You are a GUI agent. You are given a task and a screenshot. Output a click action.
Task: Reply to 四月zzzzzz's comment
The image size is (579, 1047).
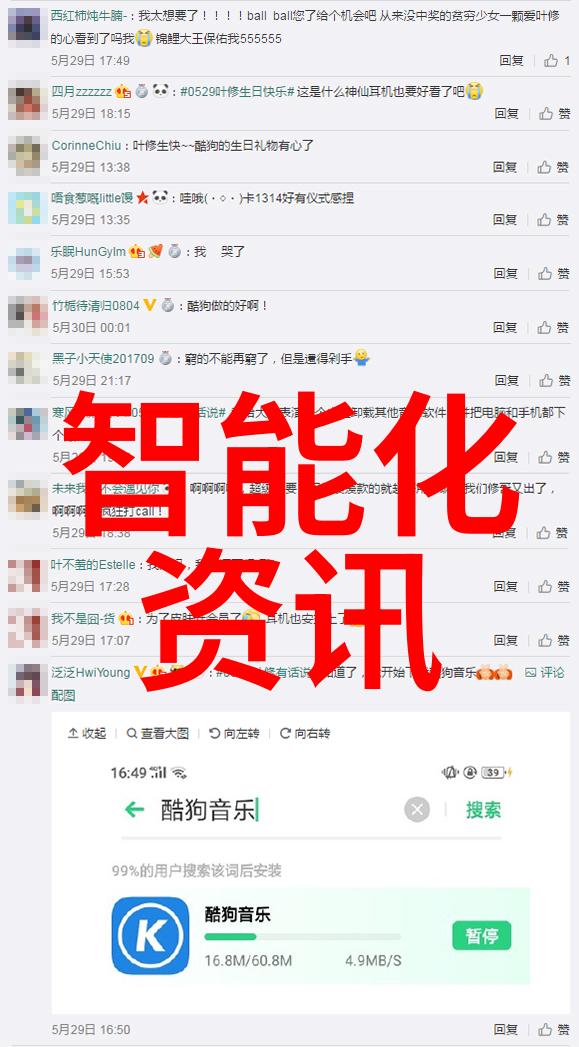click(x=507, y=114)
